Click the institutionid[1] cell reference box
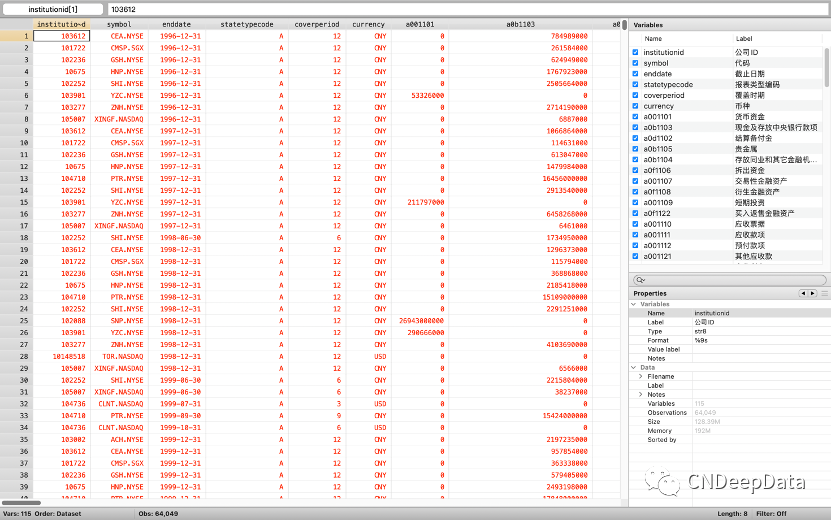Viewport: 832px width, 520px height. coord(53,10)
